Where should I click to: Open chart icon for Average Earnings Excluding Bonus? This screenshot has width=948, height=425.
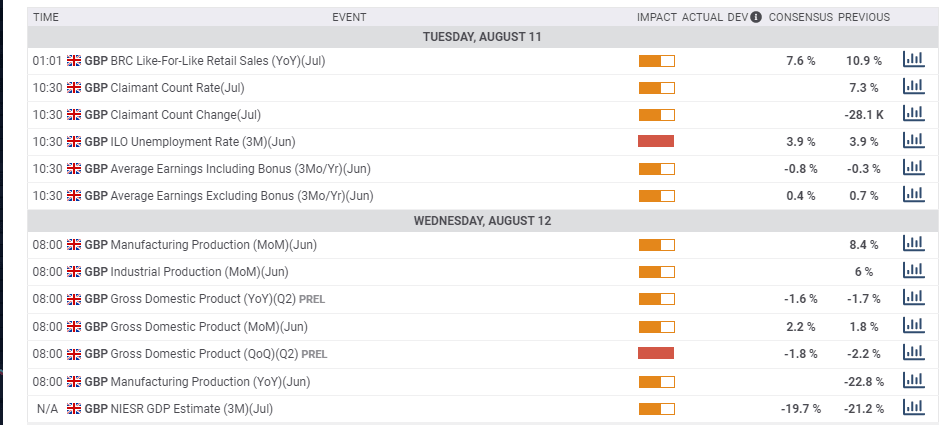[x=912, y=195]
